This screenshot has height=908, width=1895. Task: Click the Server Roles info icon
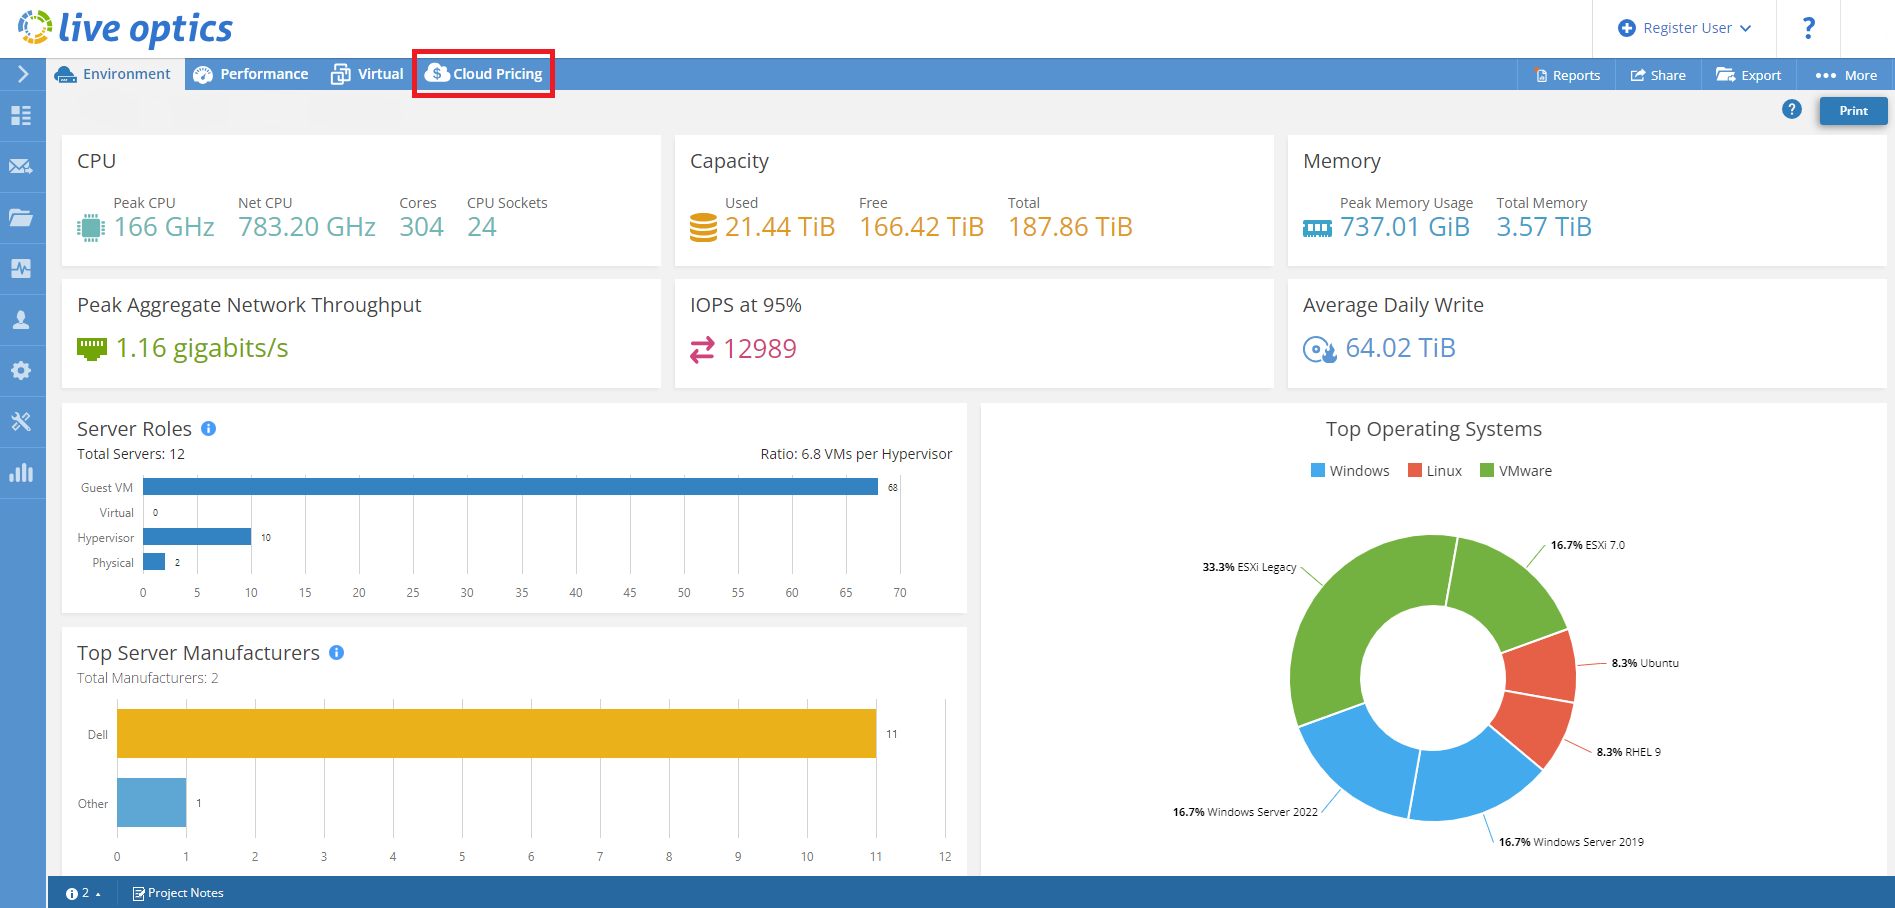(208, 428)
